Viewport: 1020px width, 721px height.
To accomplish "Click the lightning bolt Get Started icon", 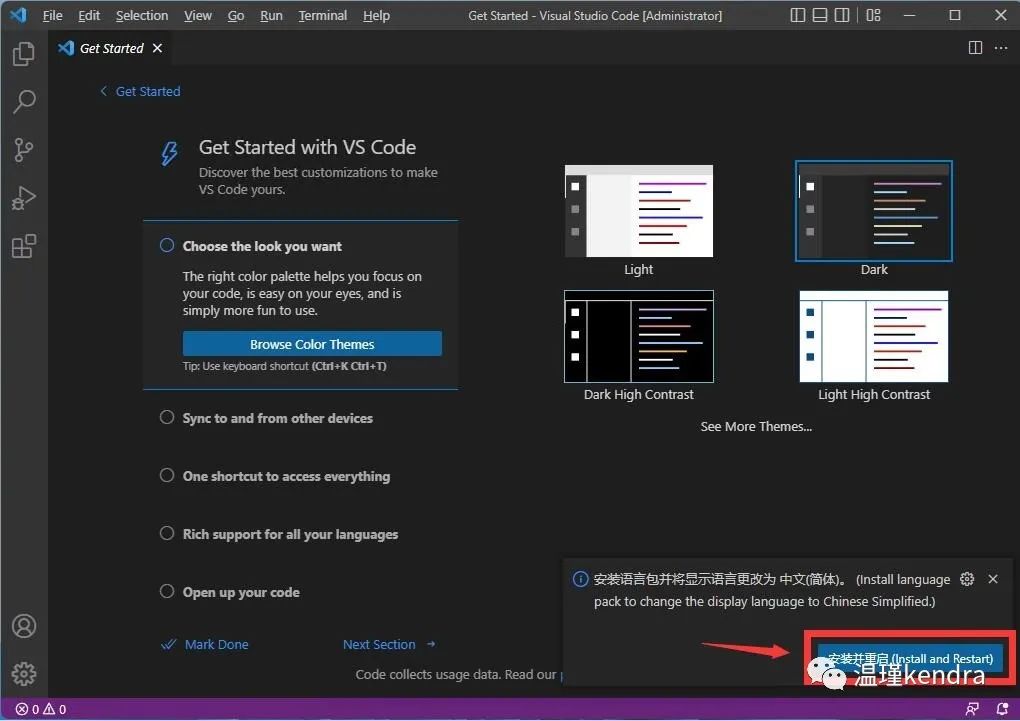I will [x=169, y=154].
